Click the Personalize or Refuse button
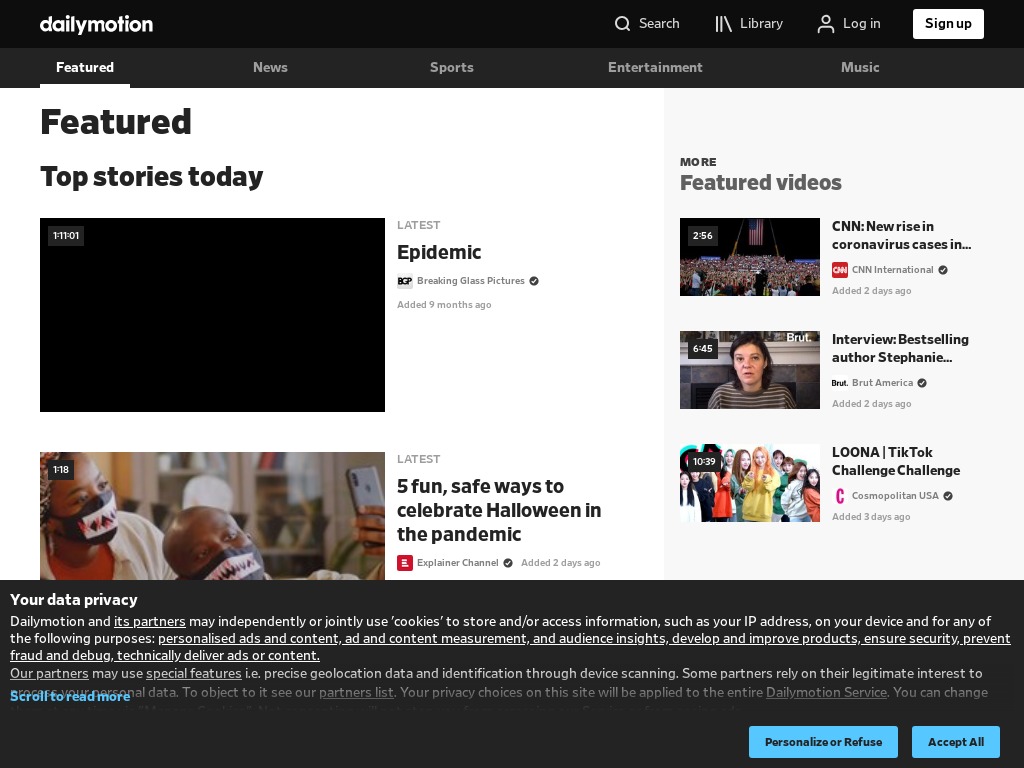This screenshot has width=1024, height=768. coord(824,742)
